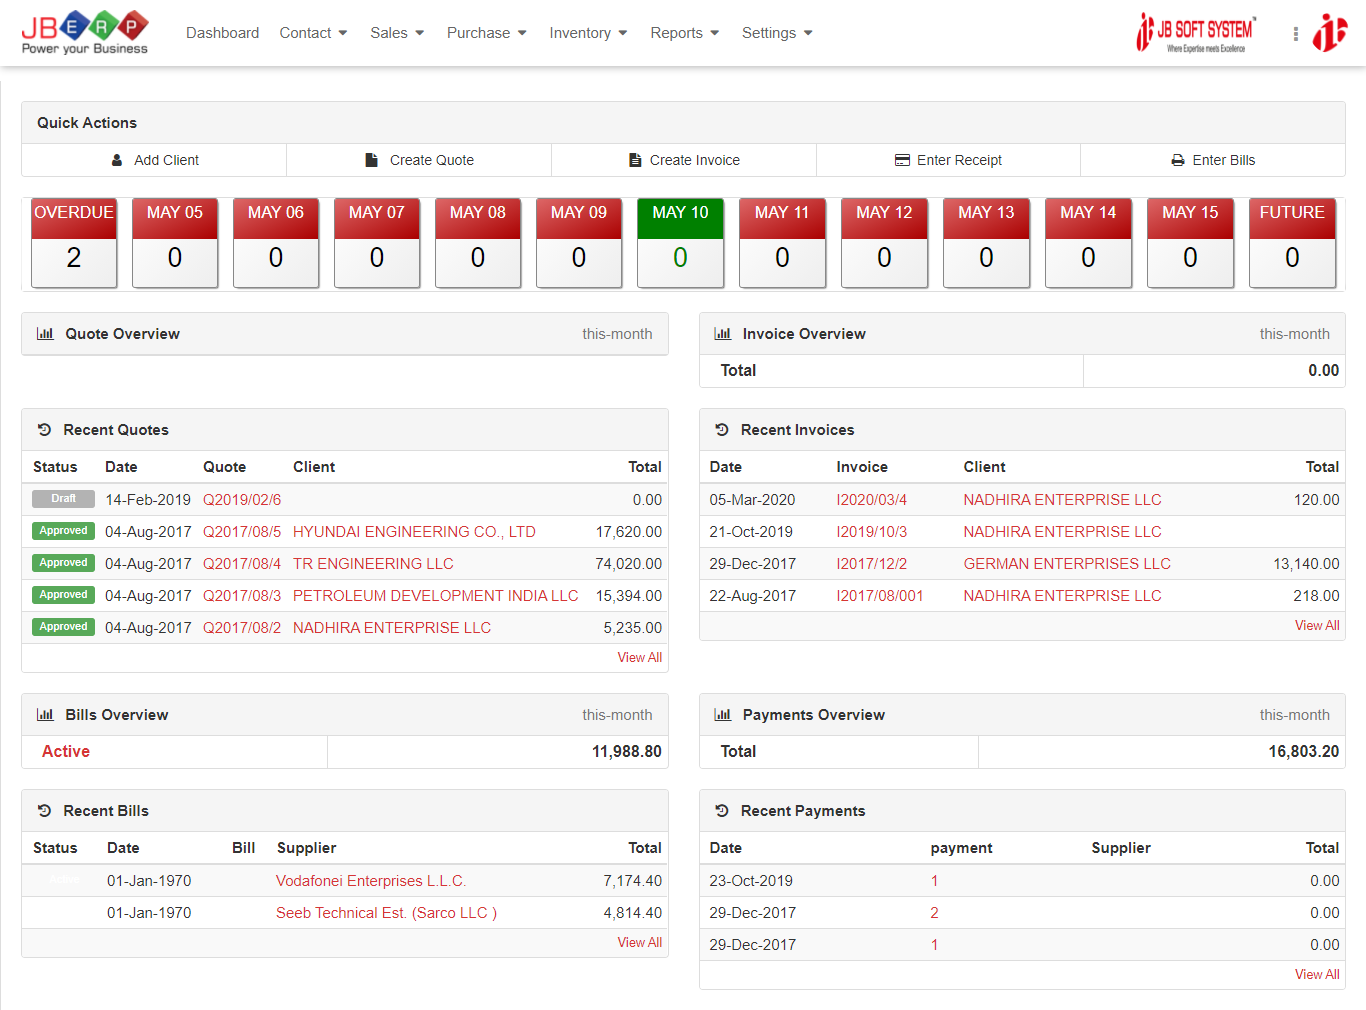Click Approved badge on Q2017/08/4 row
Screen dimensions: 1366x1010
[64, 563]
